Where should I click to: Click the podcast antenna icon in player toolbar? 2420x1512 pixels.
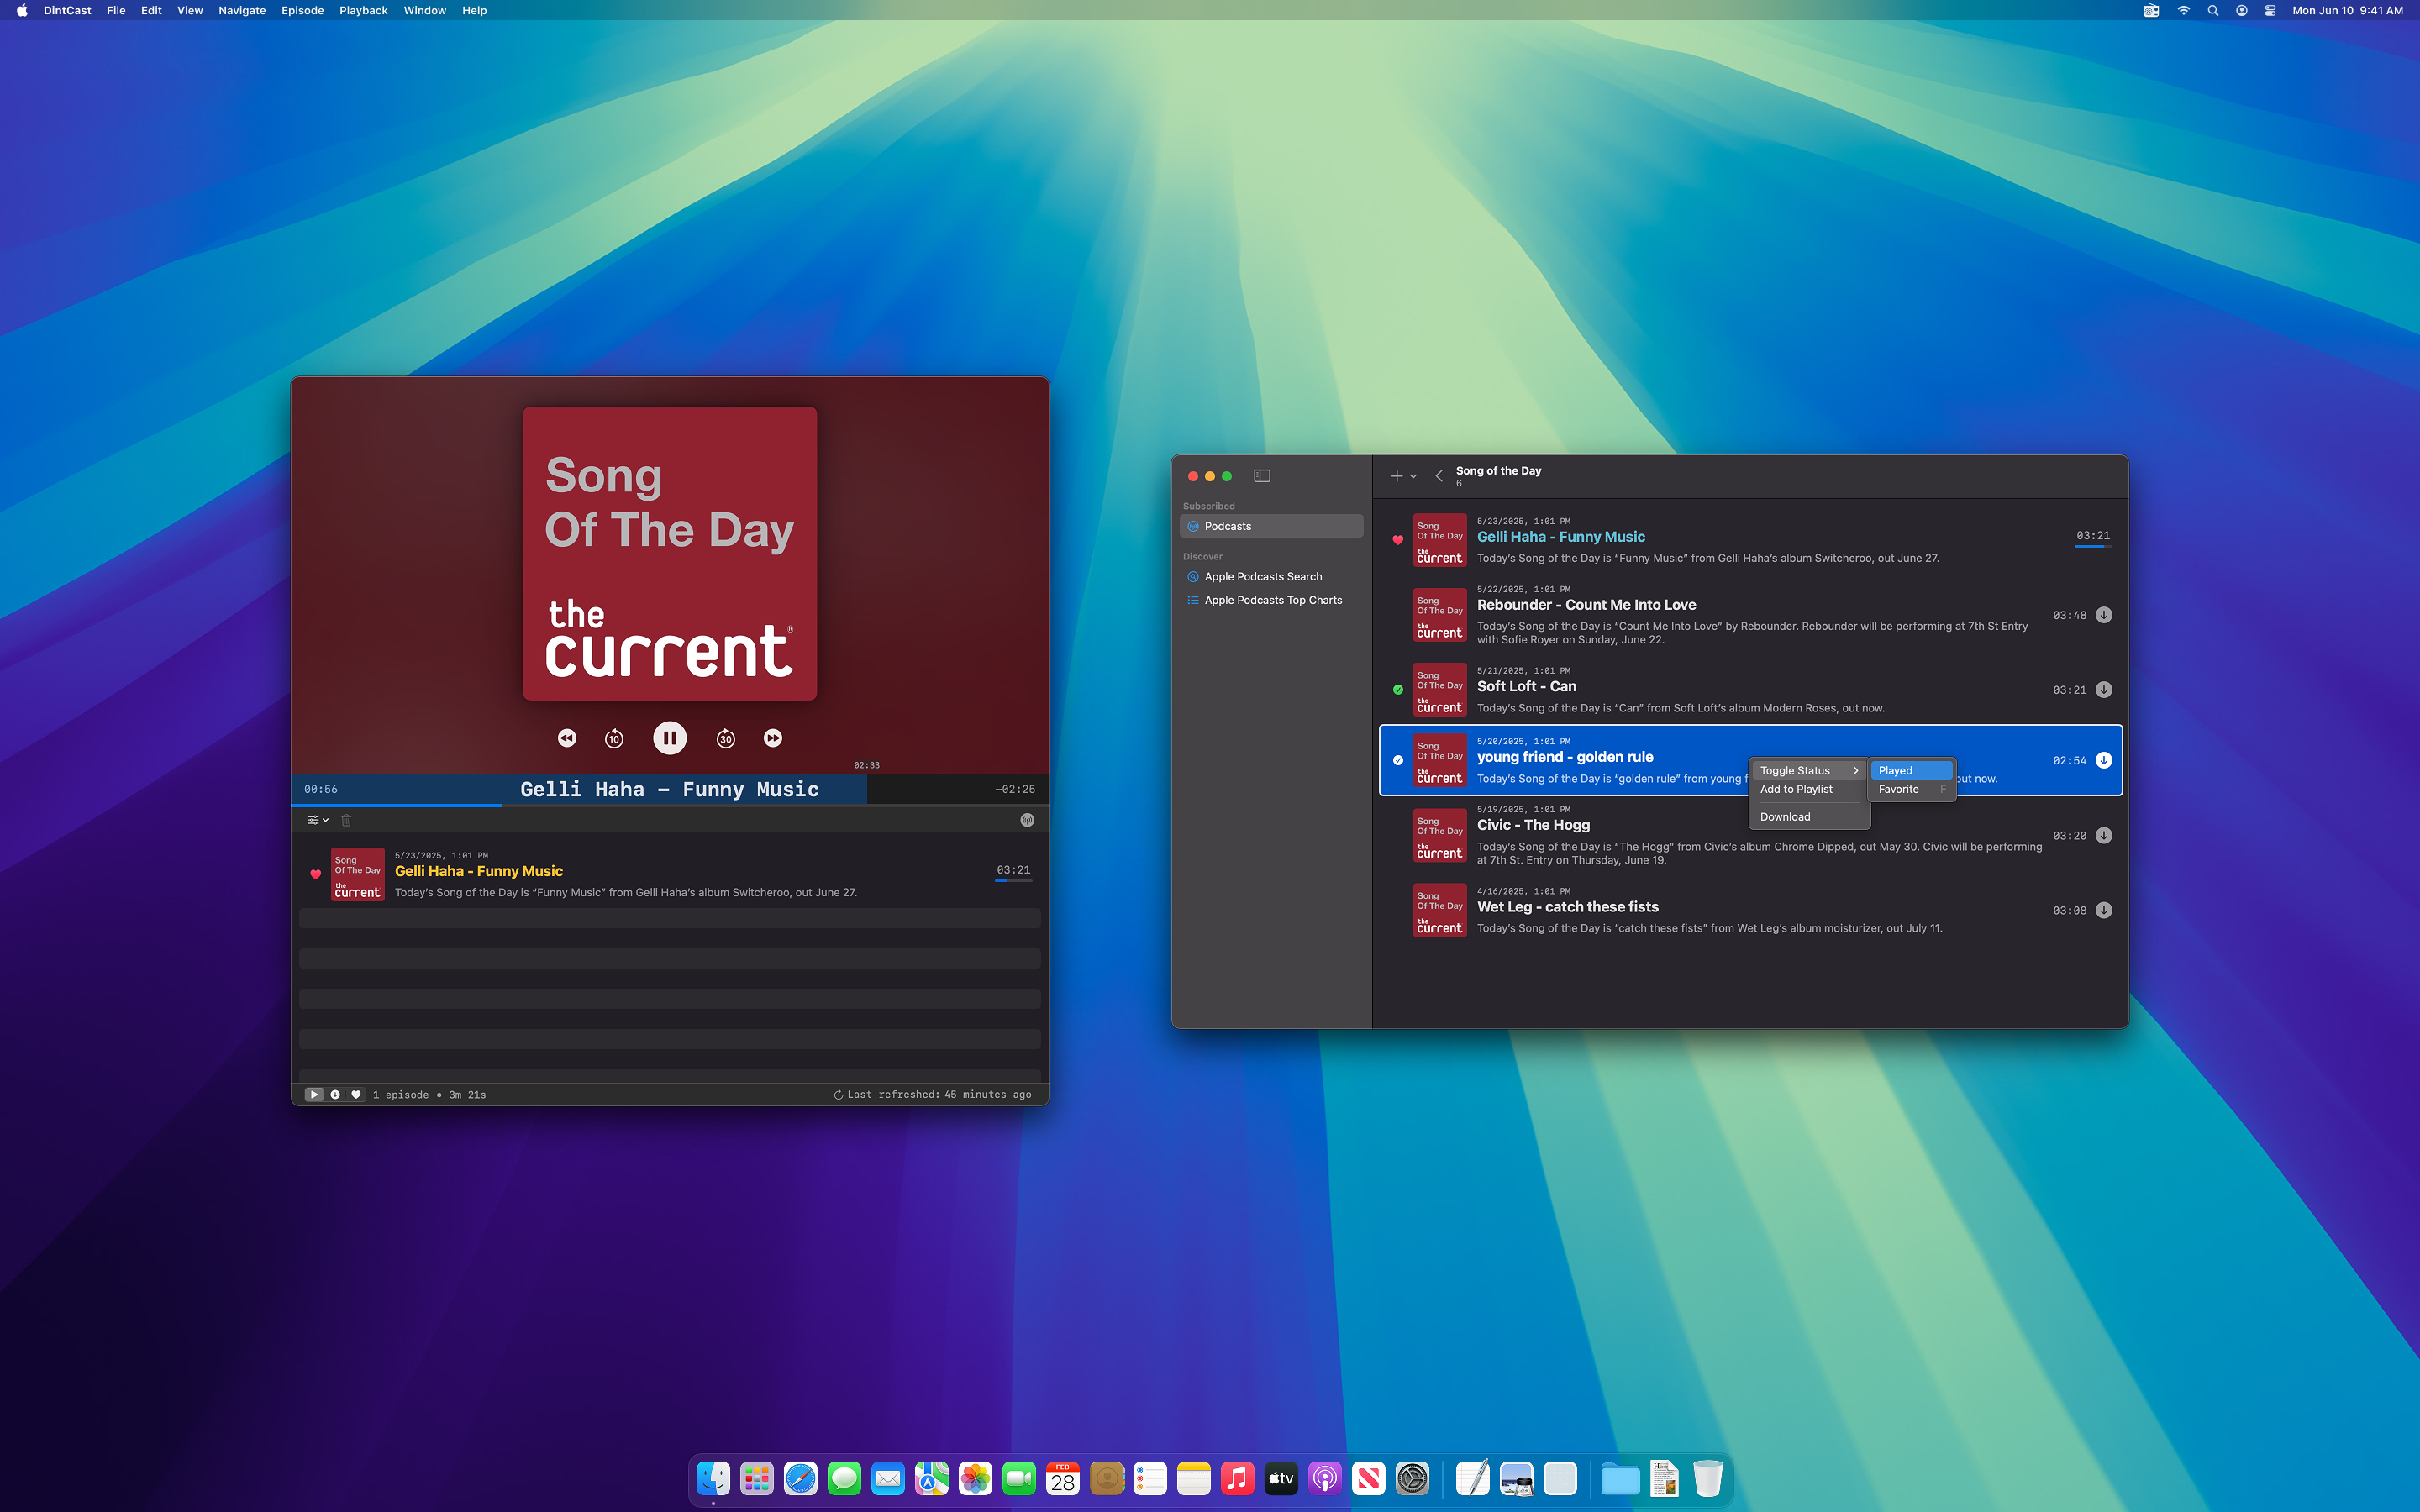(1027, 820)
